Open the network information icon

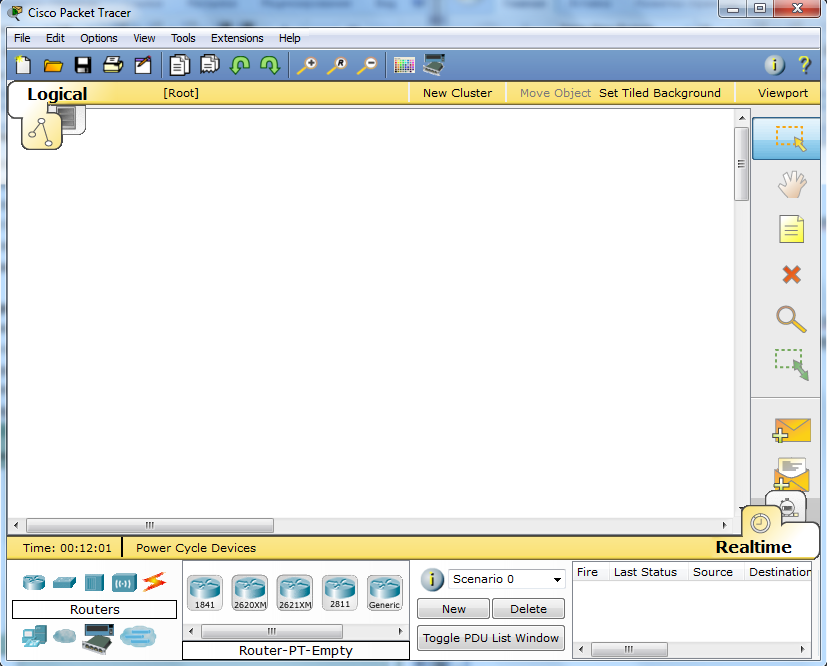click(775, 65)
